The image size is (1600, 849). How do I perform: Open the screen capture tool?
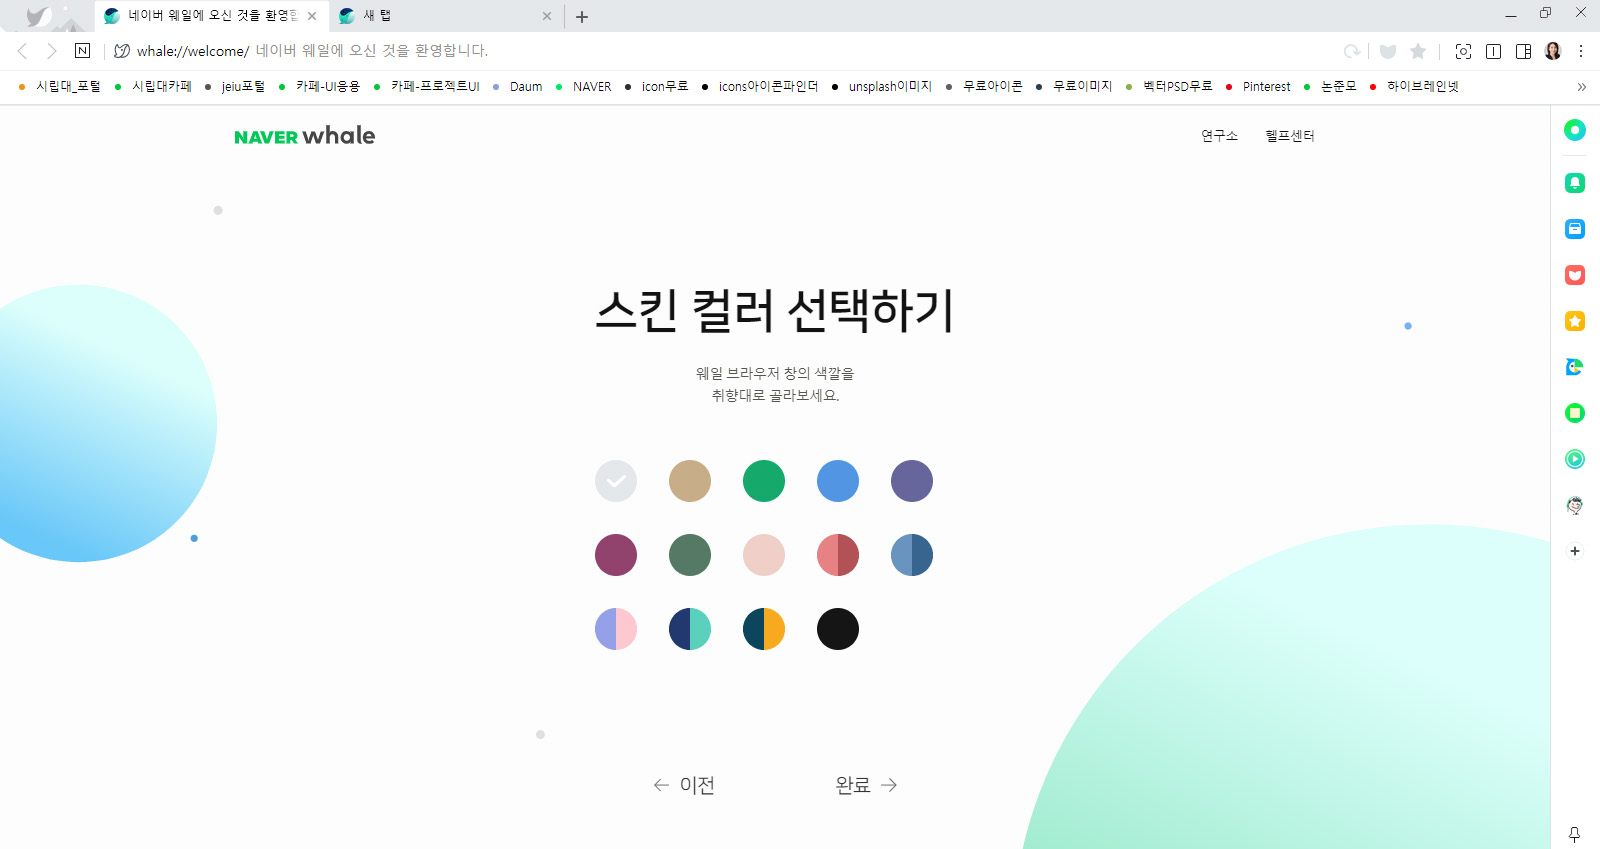pos(1463,51)
